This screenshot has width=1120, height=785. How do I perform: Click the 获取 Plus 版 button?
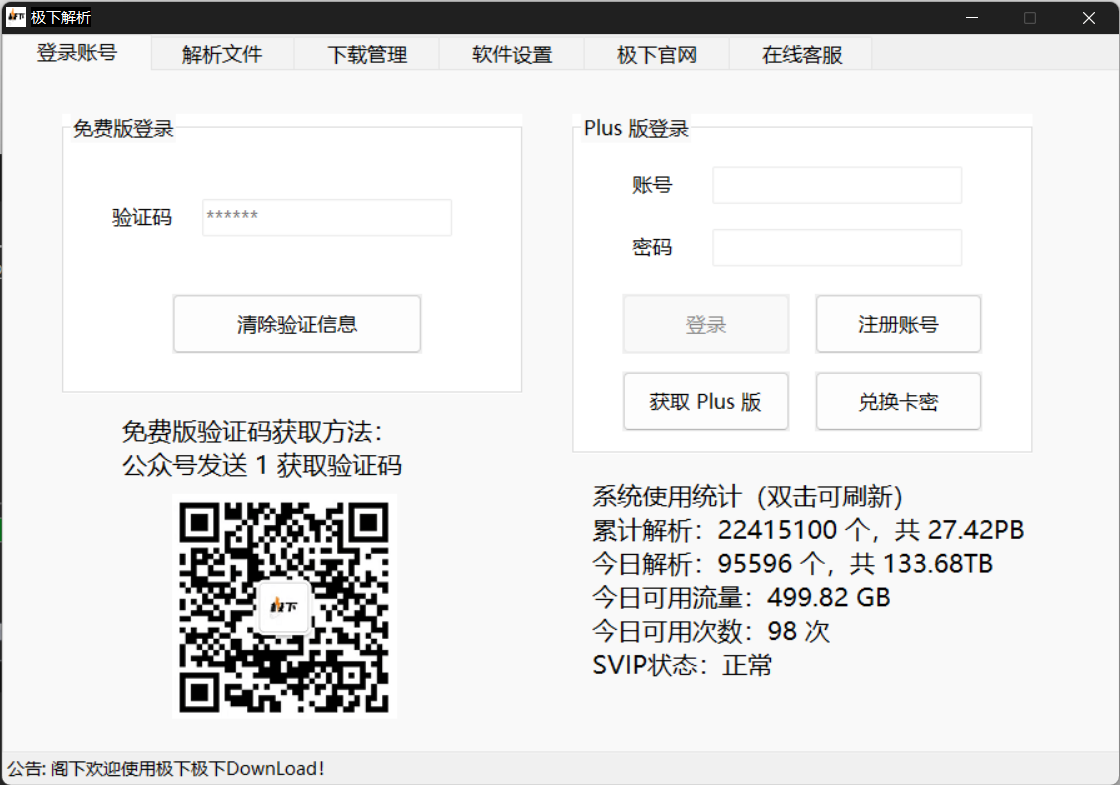706,401
